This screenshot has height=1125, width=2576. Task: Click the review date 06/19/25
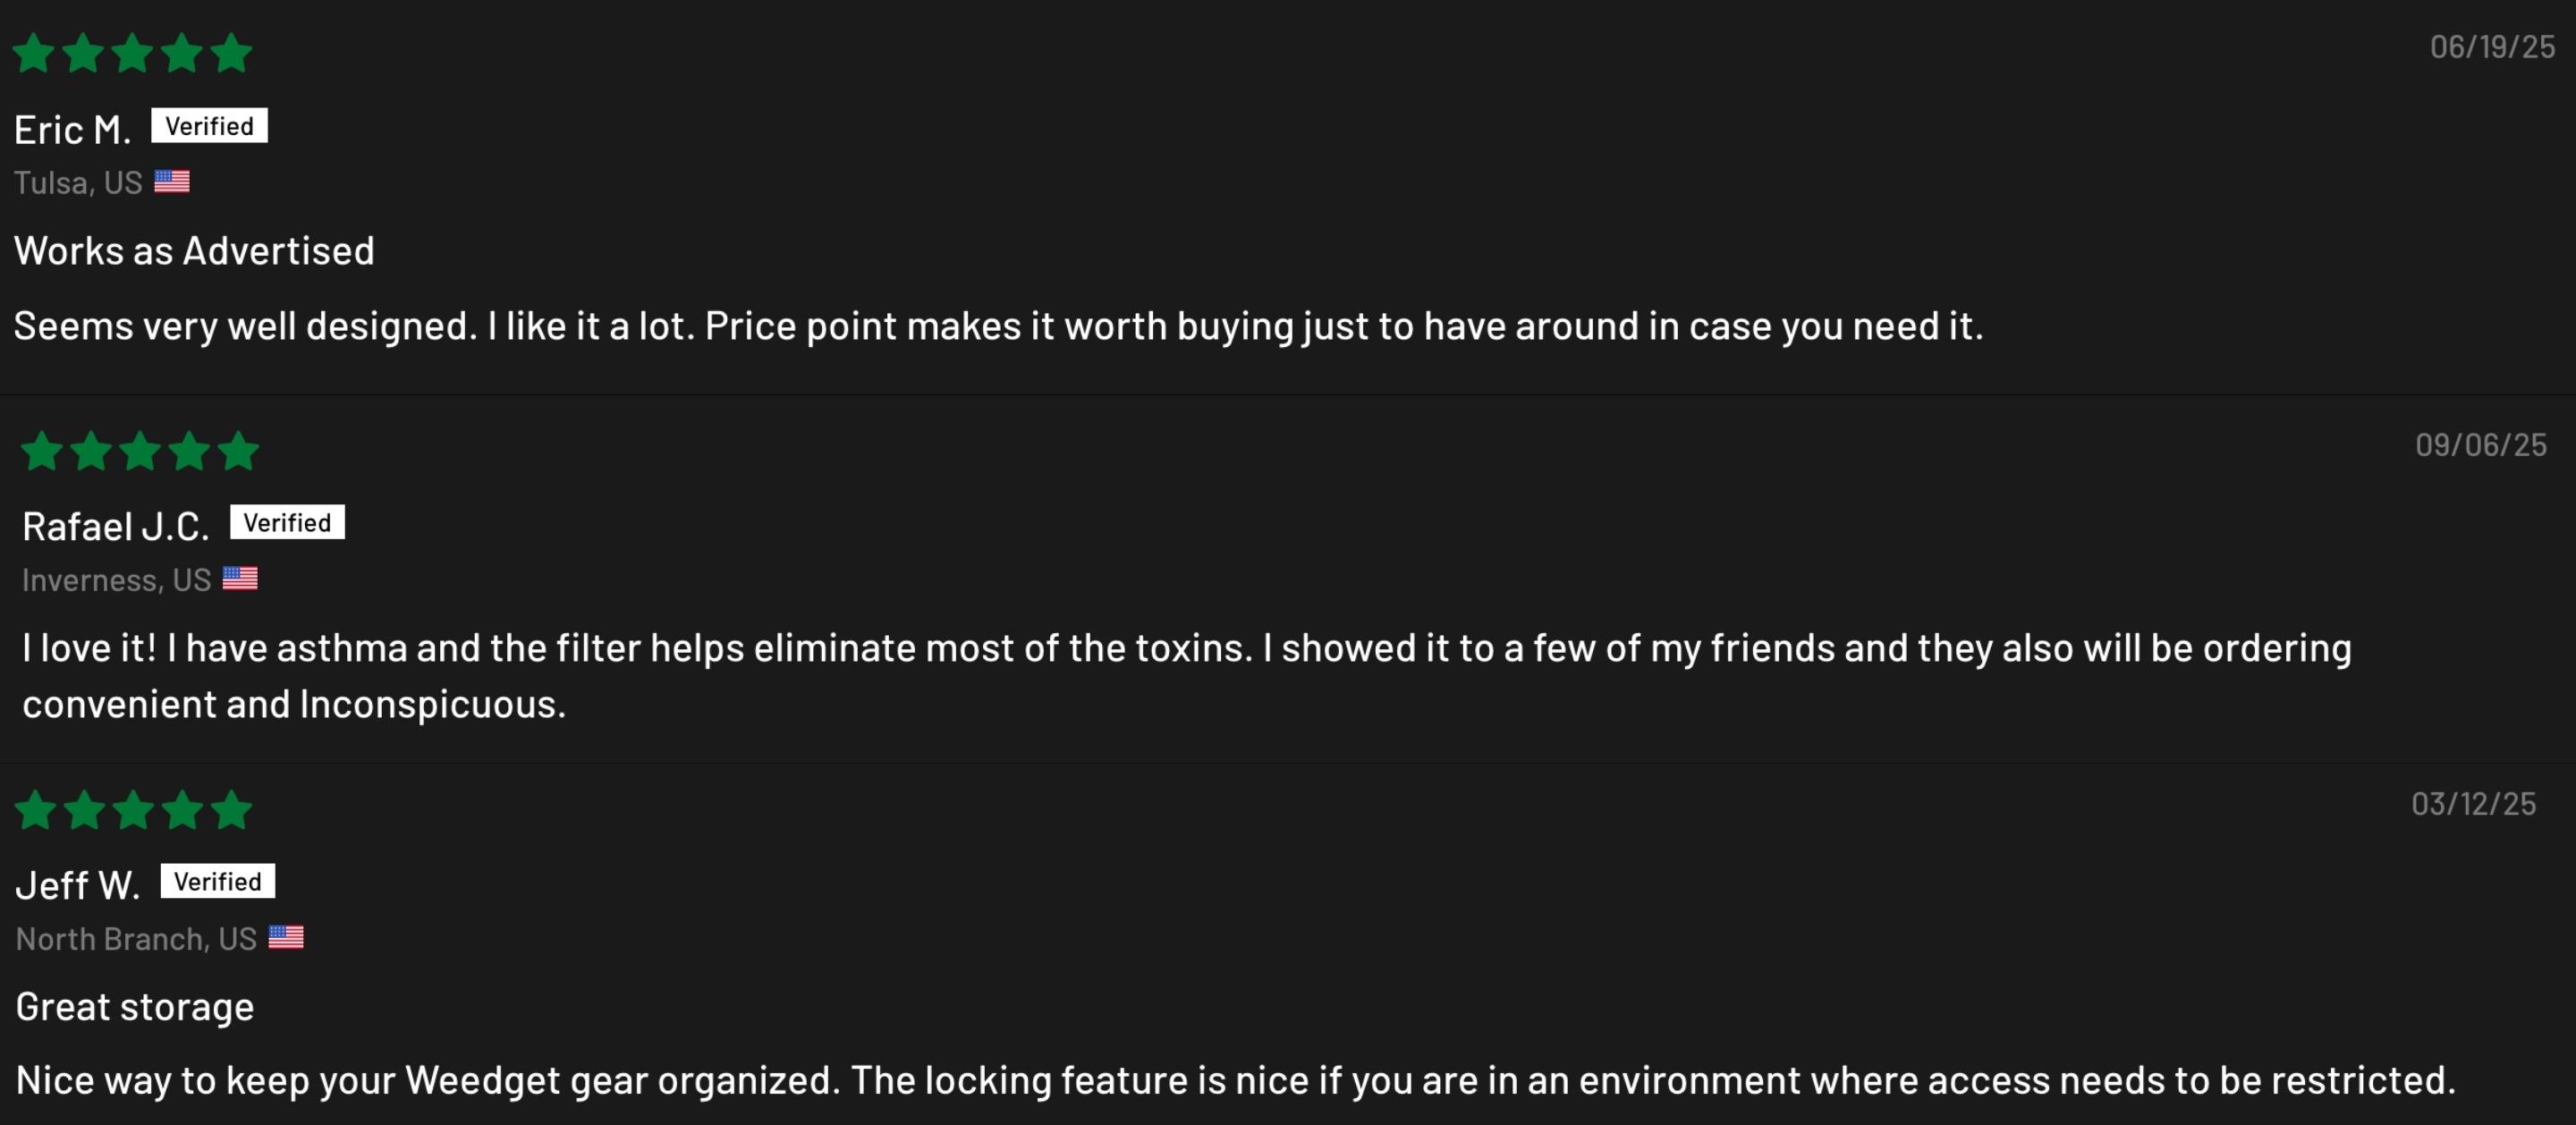[x=2492, y=47]
